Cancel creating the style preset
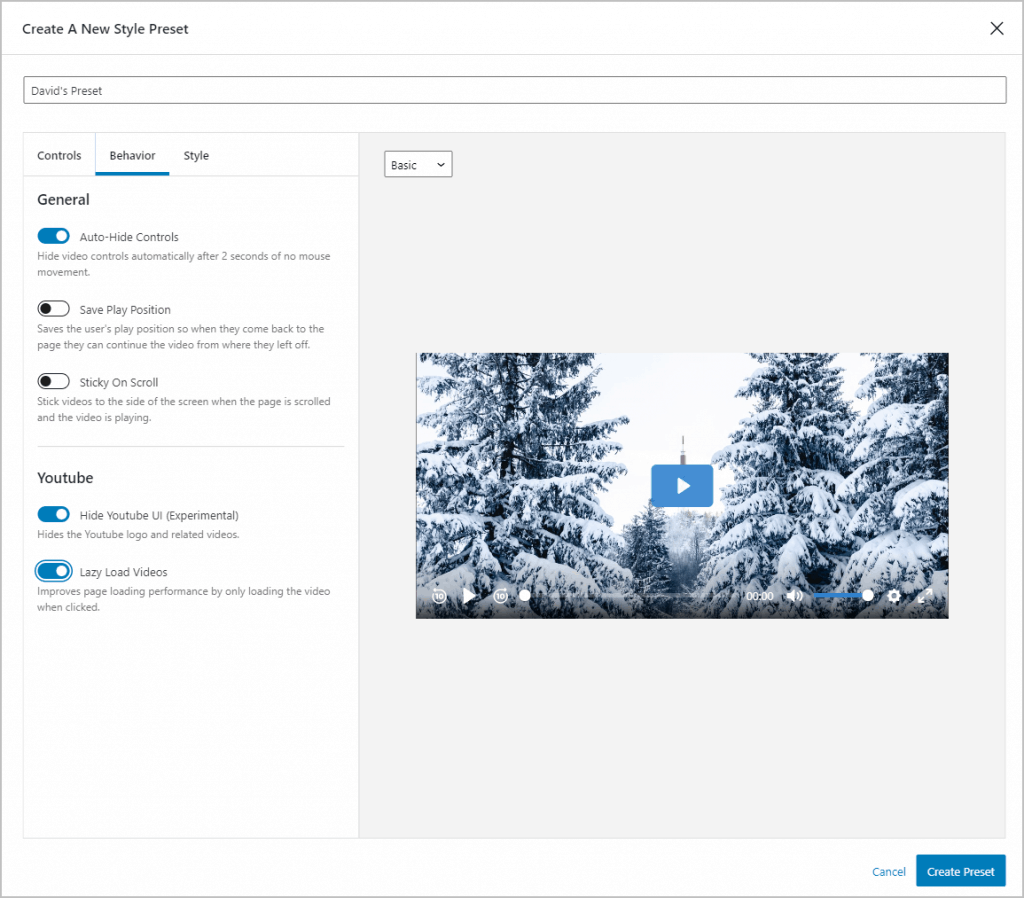1024x898 pixels. pyautogui.click(x=888, y=871)
